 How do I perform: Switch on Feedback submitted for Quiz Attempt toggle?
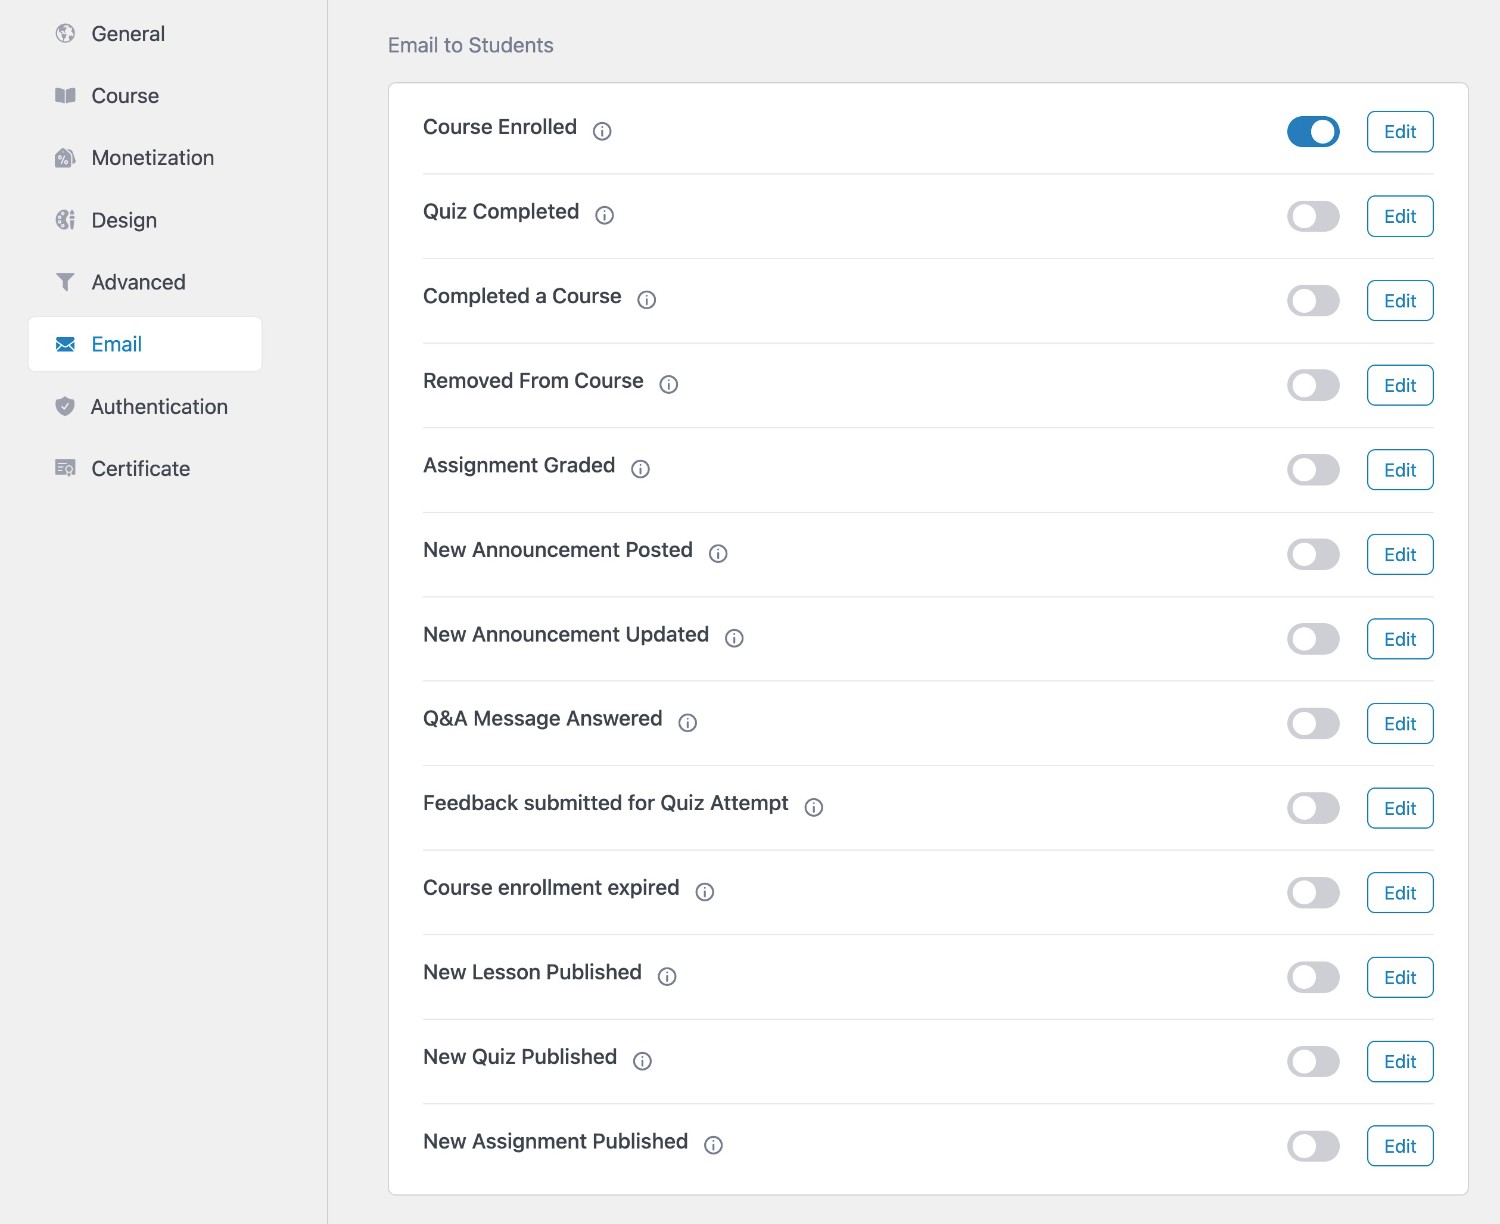pos(1313,808)
